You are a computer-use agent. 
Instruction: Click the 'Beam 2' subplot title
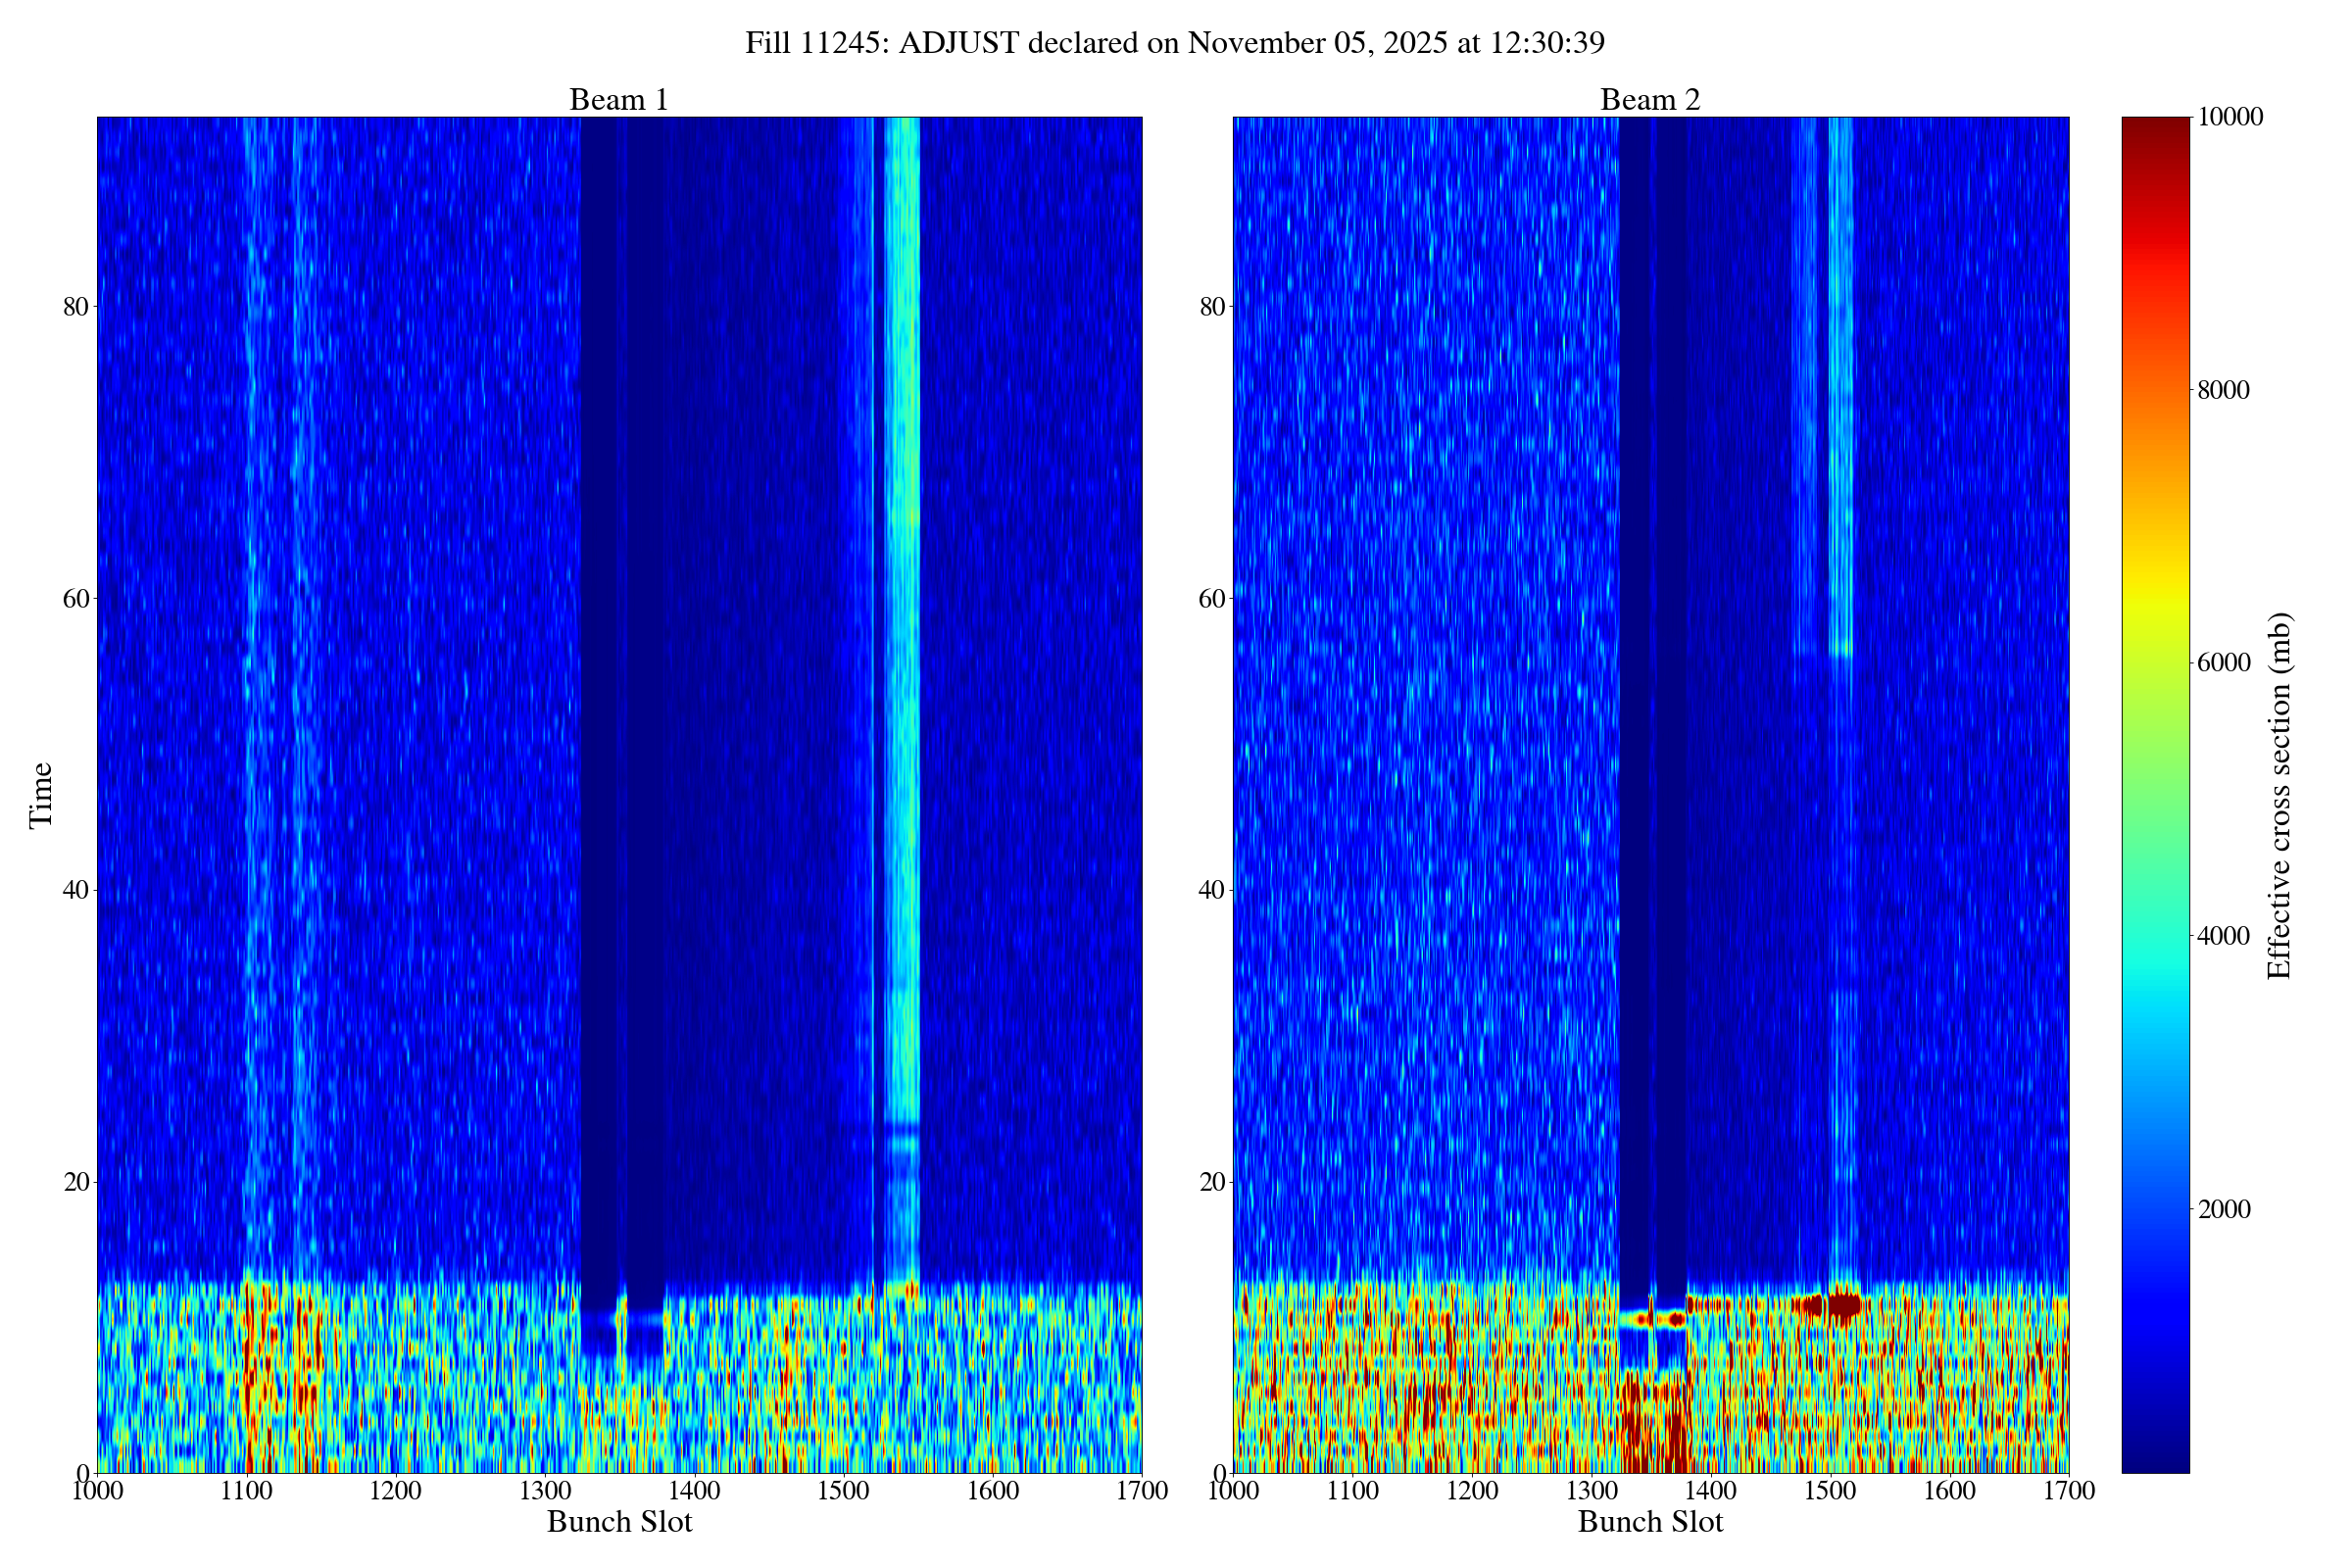[x=1650, y=100]
